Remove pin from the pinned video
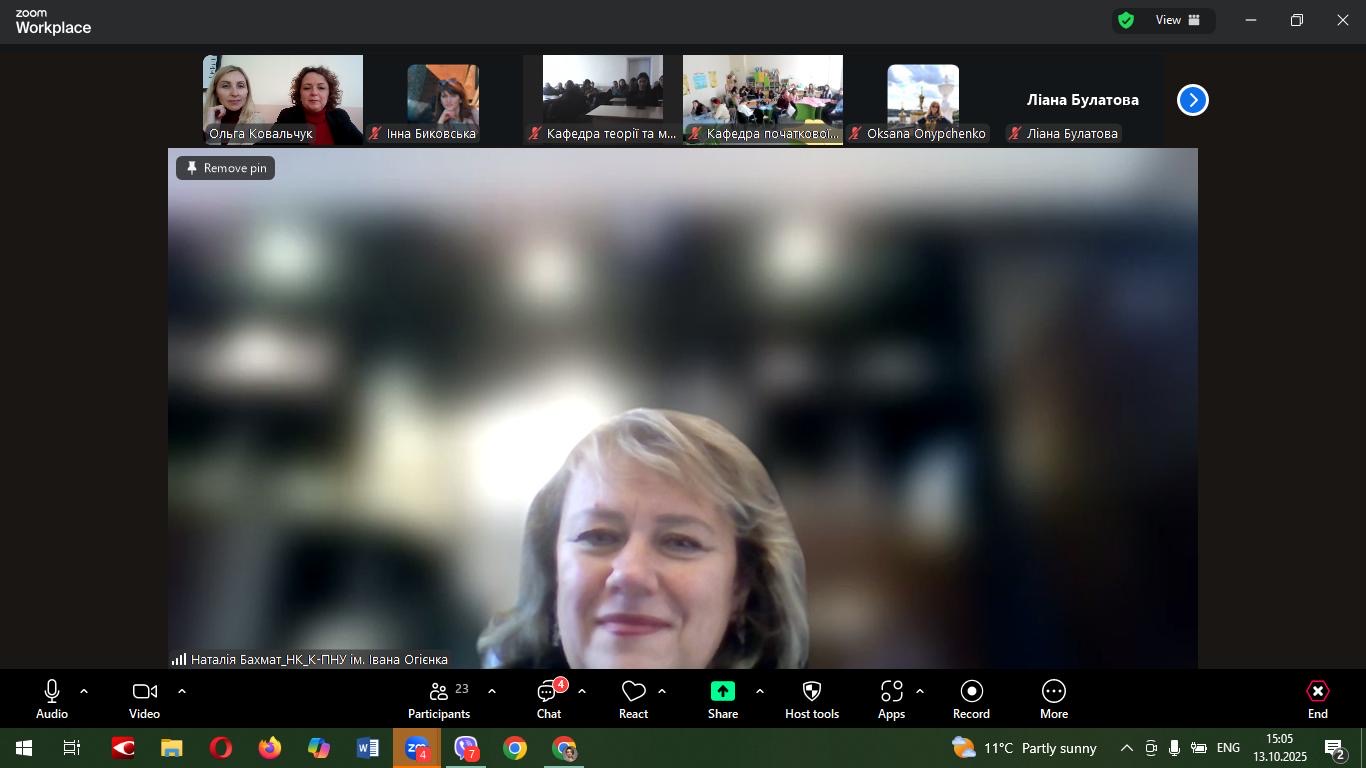Image resolution: width=1366 pixels, height=768 pixels. pyautogui.click(x=226, y=168)
